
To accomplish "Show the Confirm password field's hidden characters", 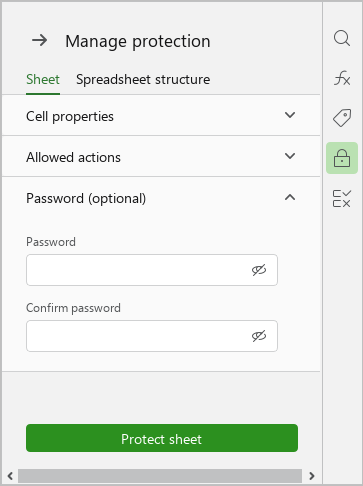I will (x=259, y=336).
